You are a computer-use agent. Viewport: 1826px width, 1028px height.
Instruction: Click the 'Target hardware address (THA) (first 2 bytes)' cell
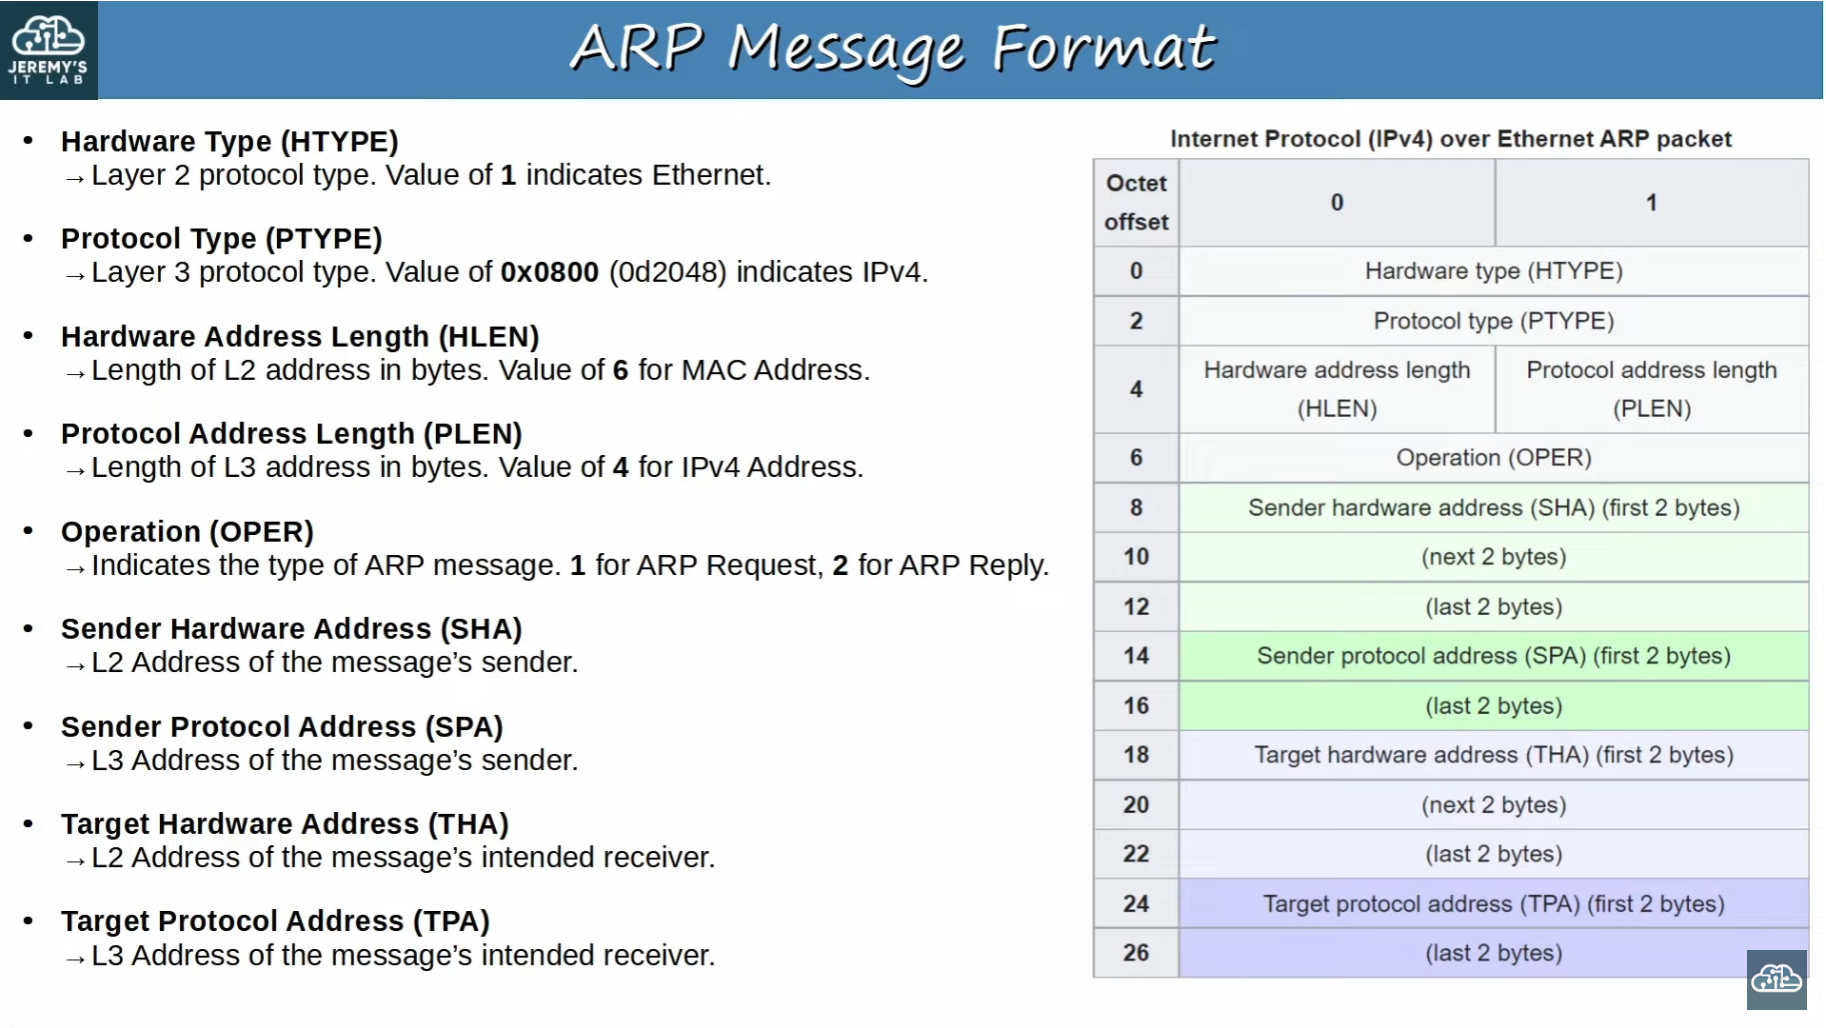pos(1494,755)
